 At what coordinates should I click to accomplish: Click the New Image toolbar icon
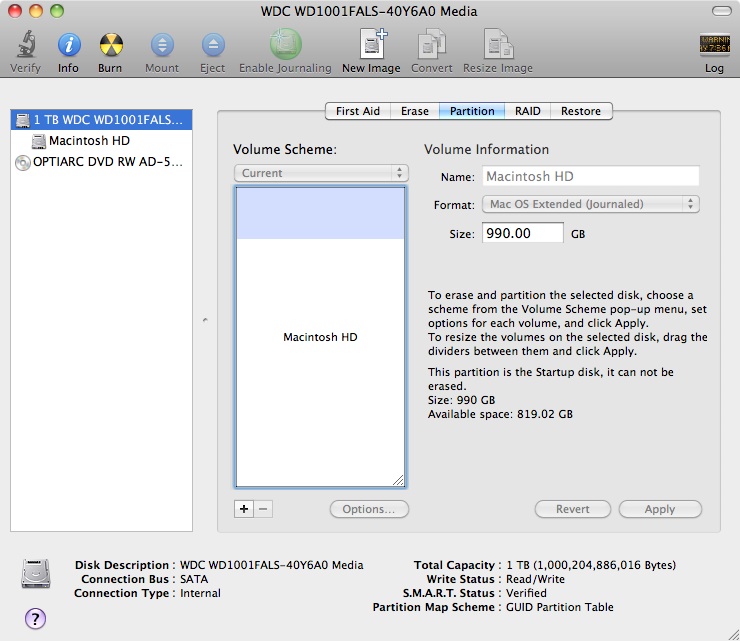pos(371,45)
